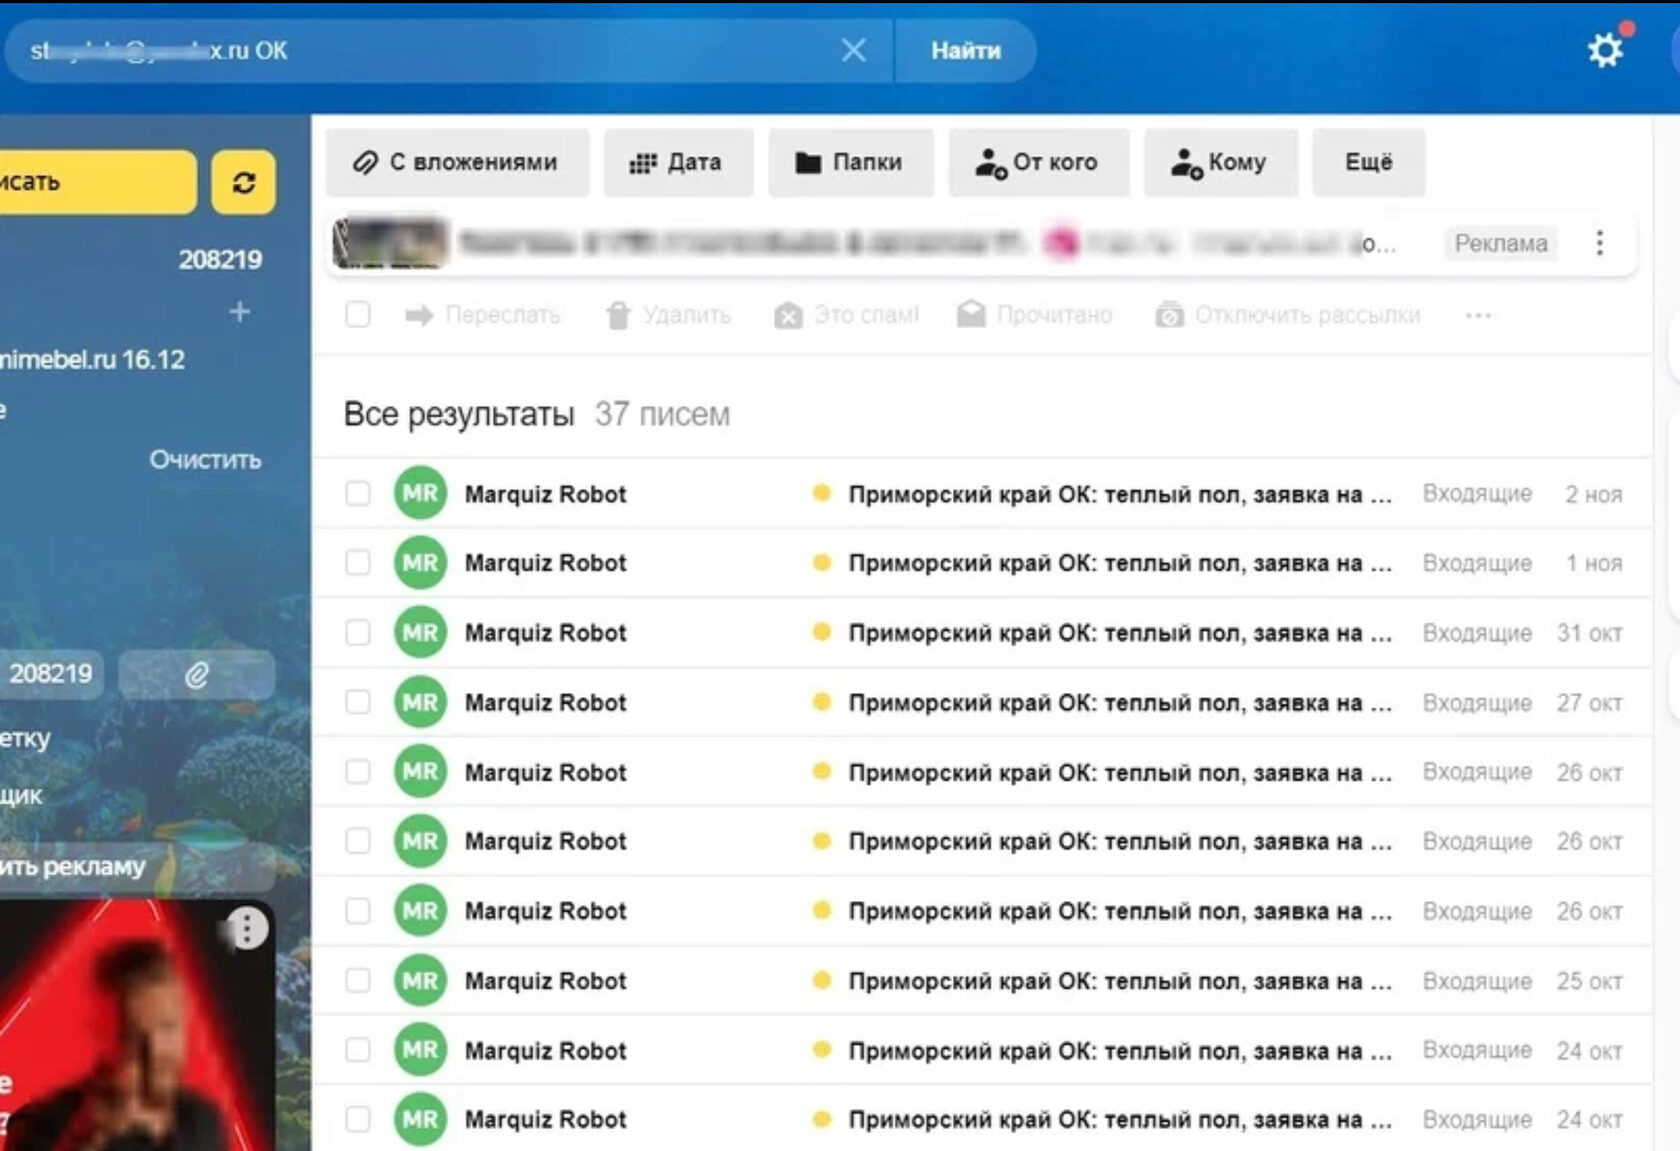Click the yellow compose button

98,182
